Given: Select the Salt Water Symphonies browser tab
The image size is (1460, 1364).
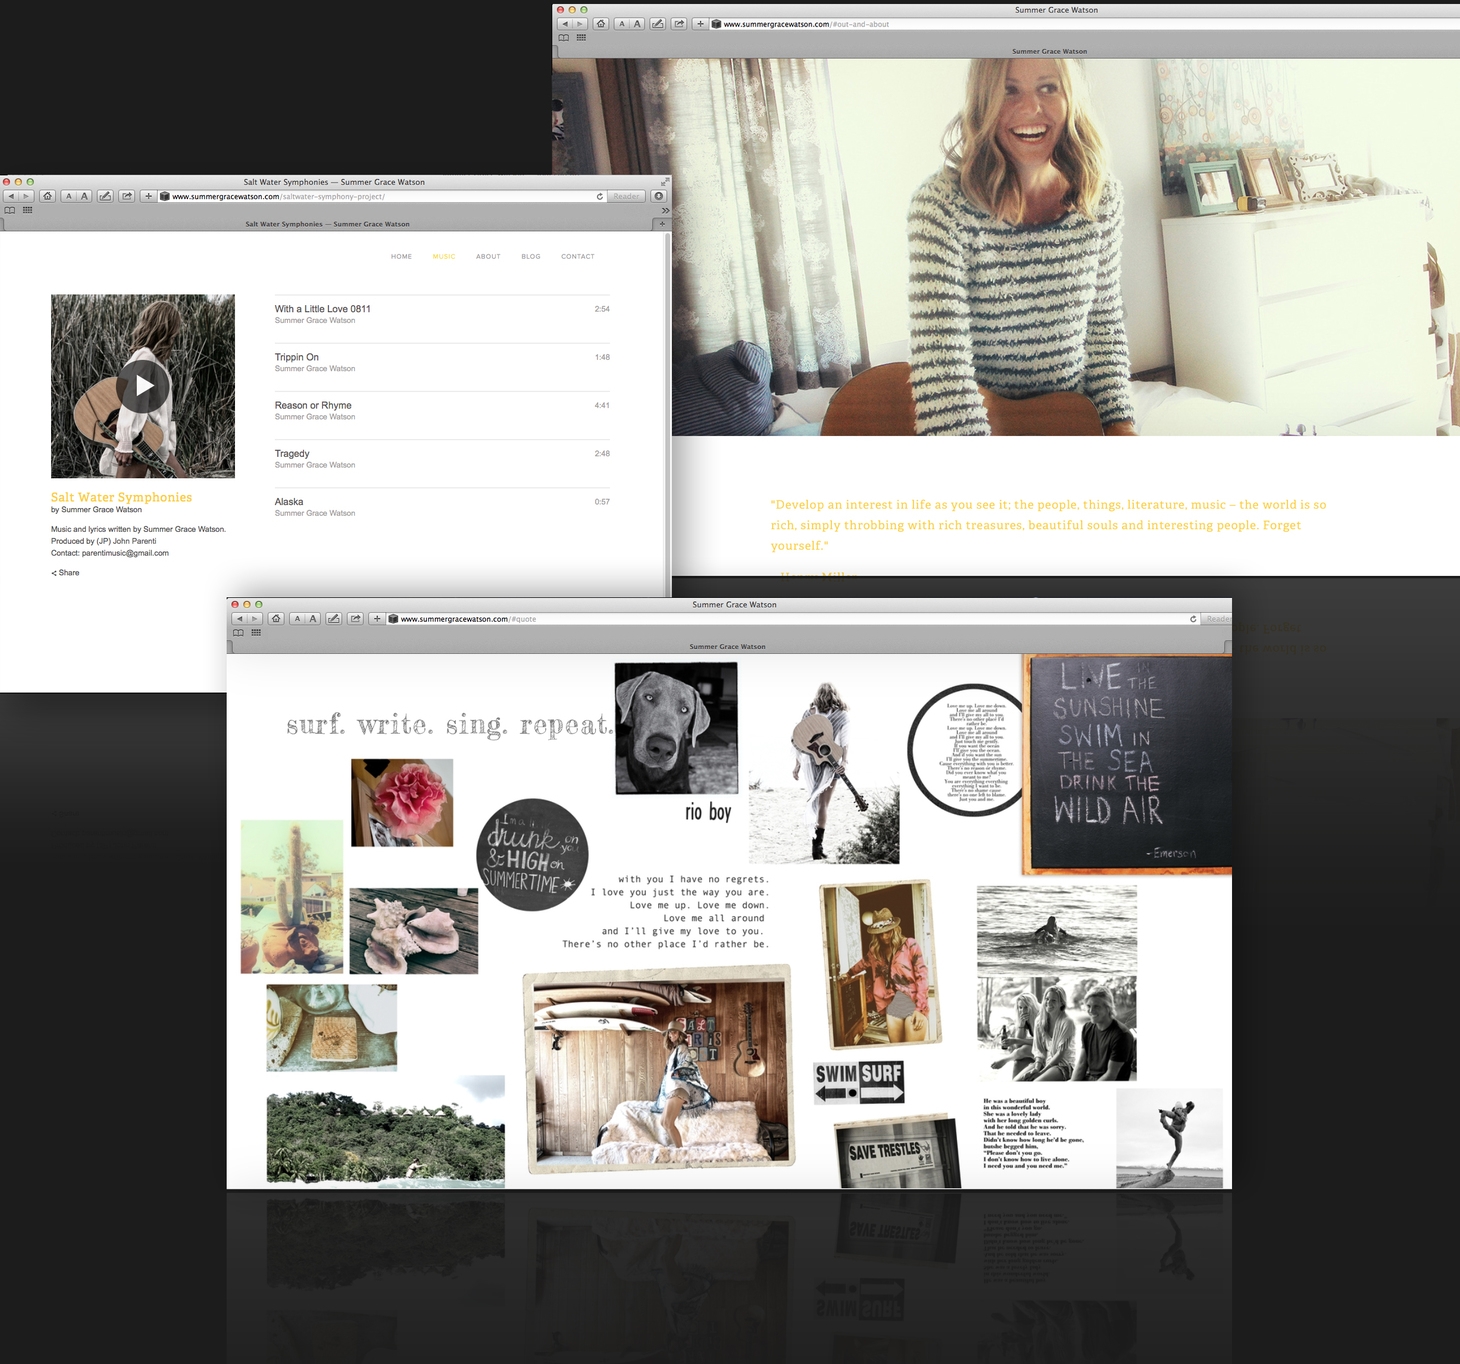Looking at the screenshot, I should click(x=328, y=224).
